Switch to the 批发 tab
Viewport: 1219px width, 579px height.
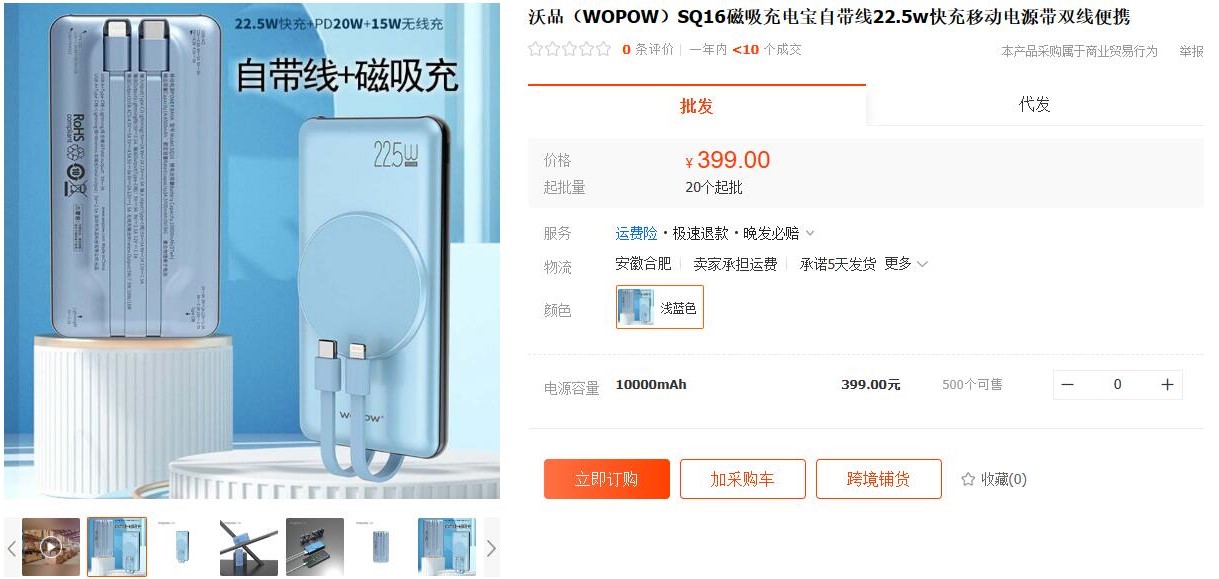[697, 105]
